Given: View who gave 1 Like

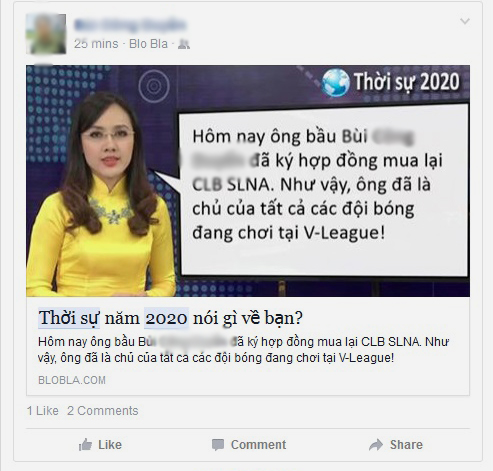Looking at the screenshot, I should pyautogui.click(x=43, y=411).
